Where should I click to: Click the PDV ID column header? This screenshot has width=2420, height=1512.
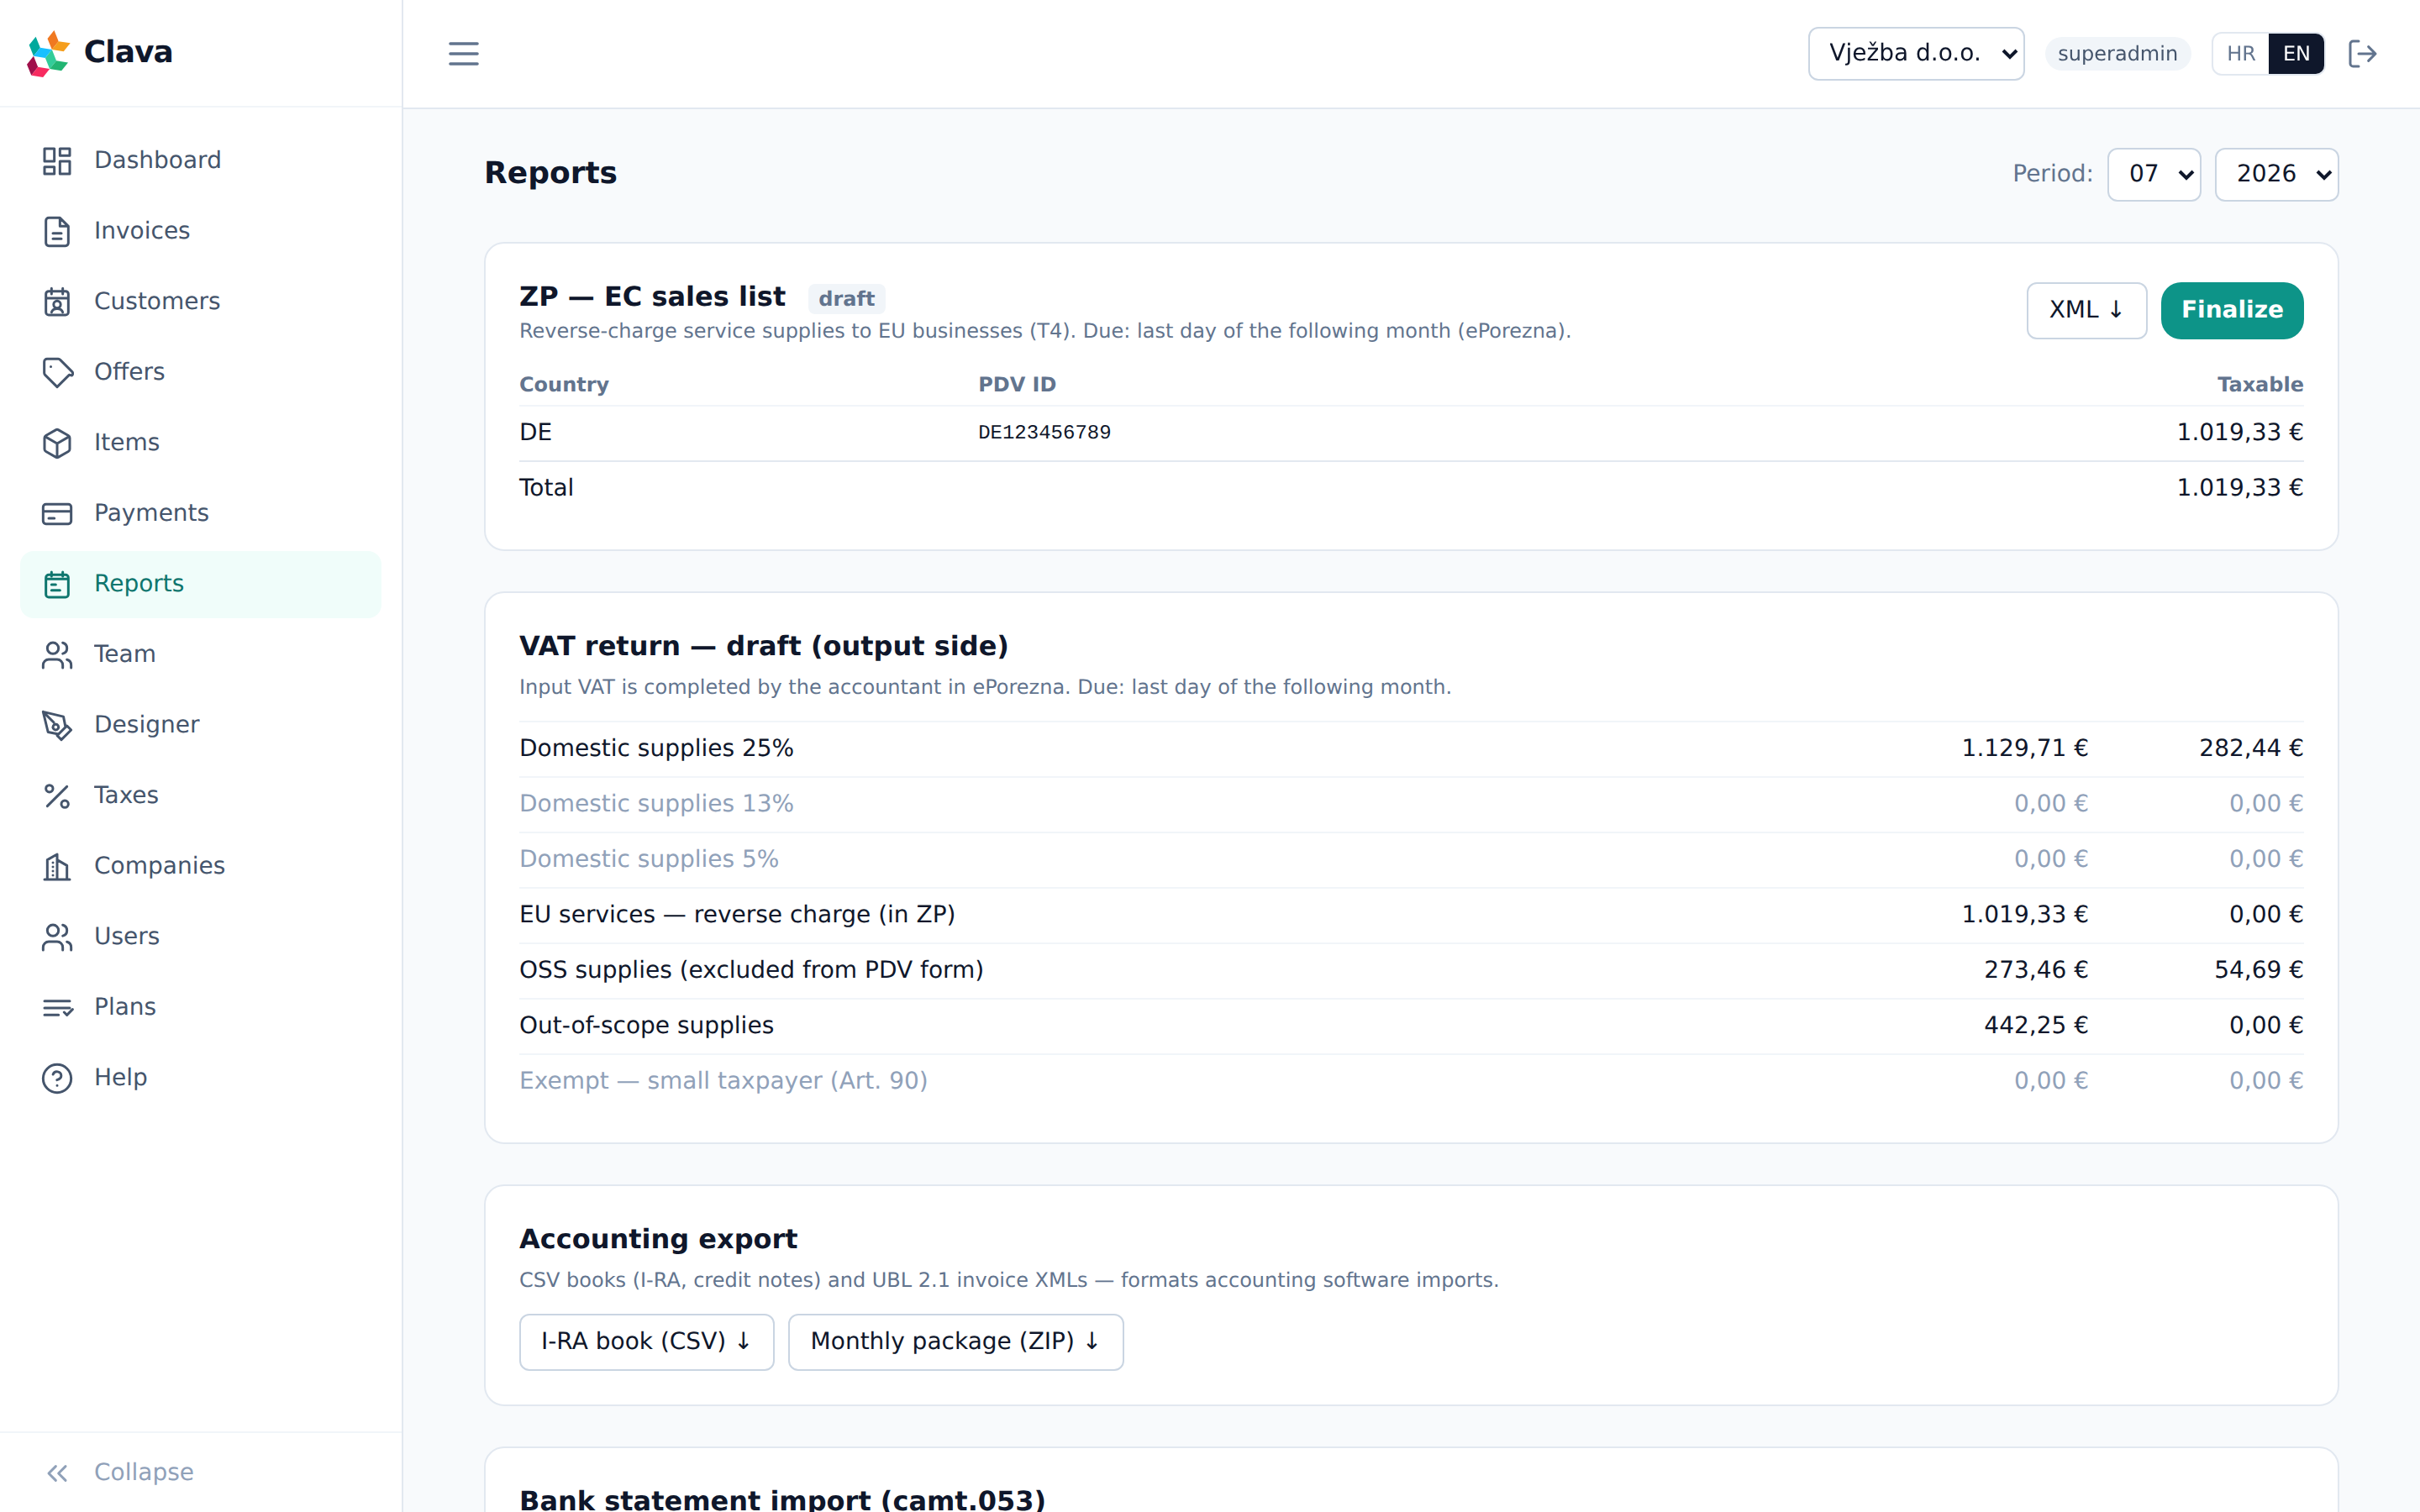[1017, 385]
